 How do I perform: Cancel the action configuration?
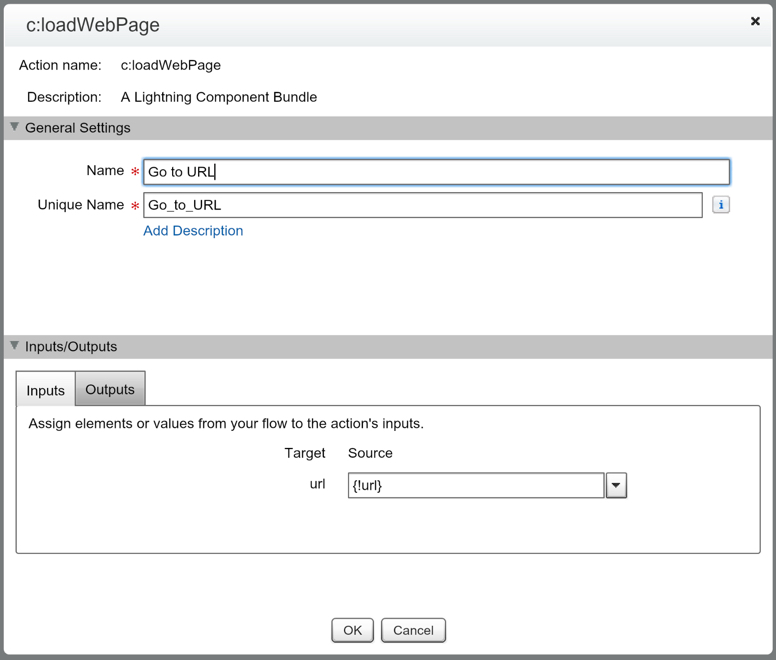tap(413, 631)
